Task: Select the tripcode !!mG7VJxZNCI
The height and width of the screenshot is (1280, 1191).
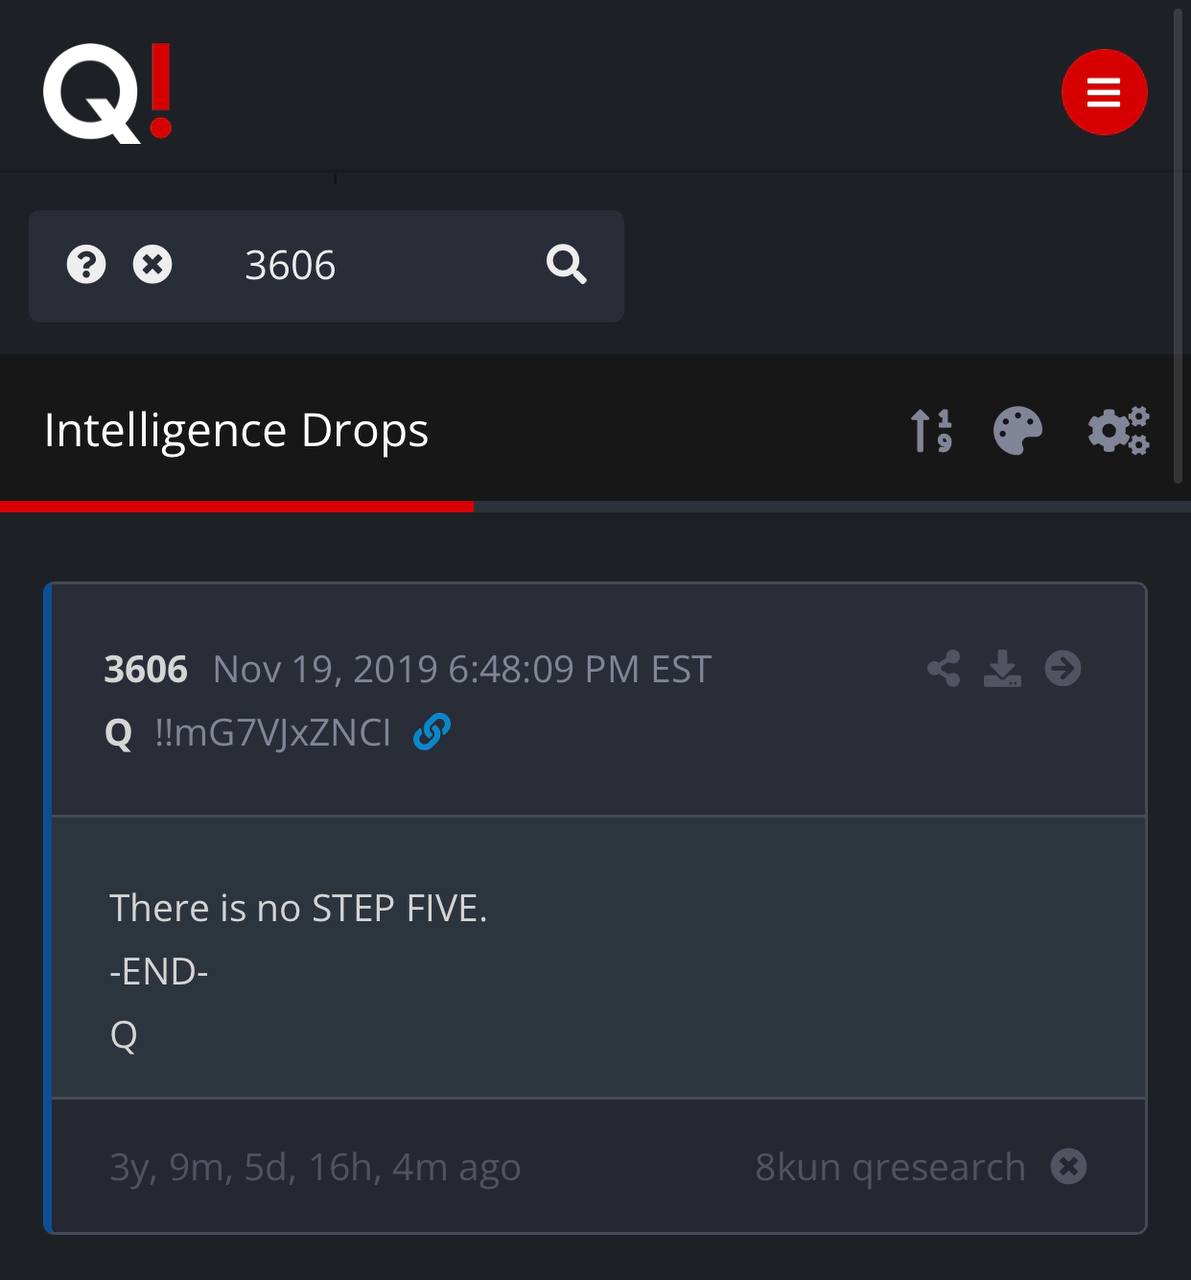Action: pyautogui.click(x=273, y=733)
